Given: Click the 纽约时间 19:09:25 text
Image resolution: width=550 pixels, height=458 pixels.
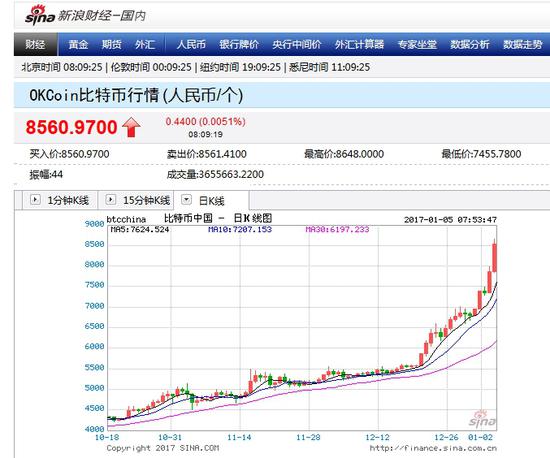Looking at the screenshot, I should (x=240, y=67).
